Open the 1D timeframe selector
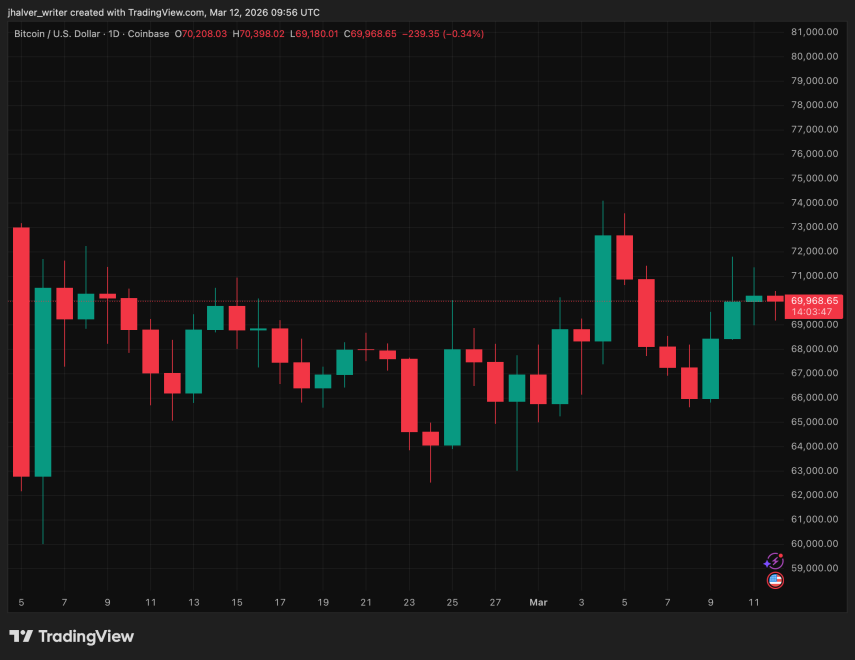This screenshot has height=660, width=855. (113, 33)
